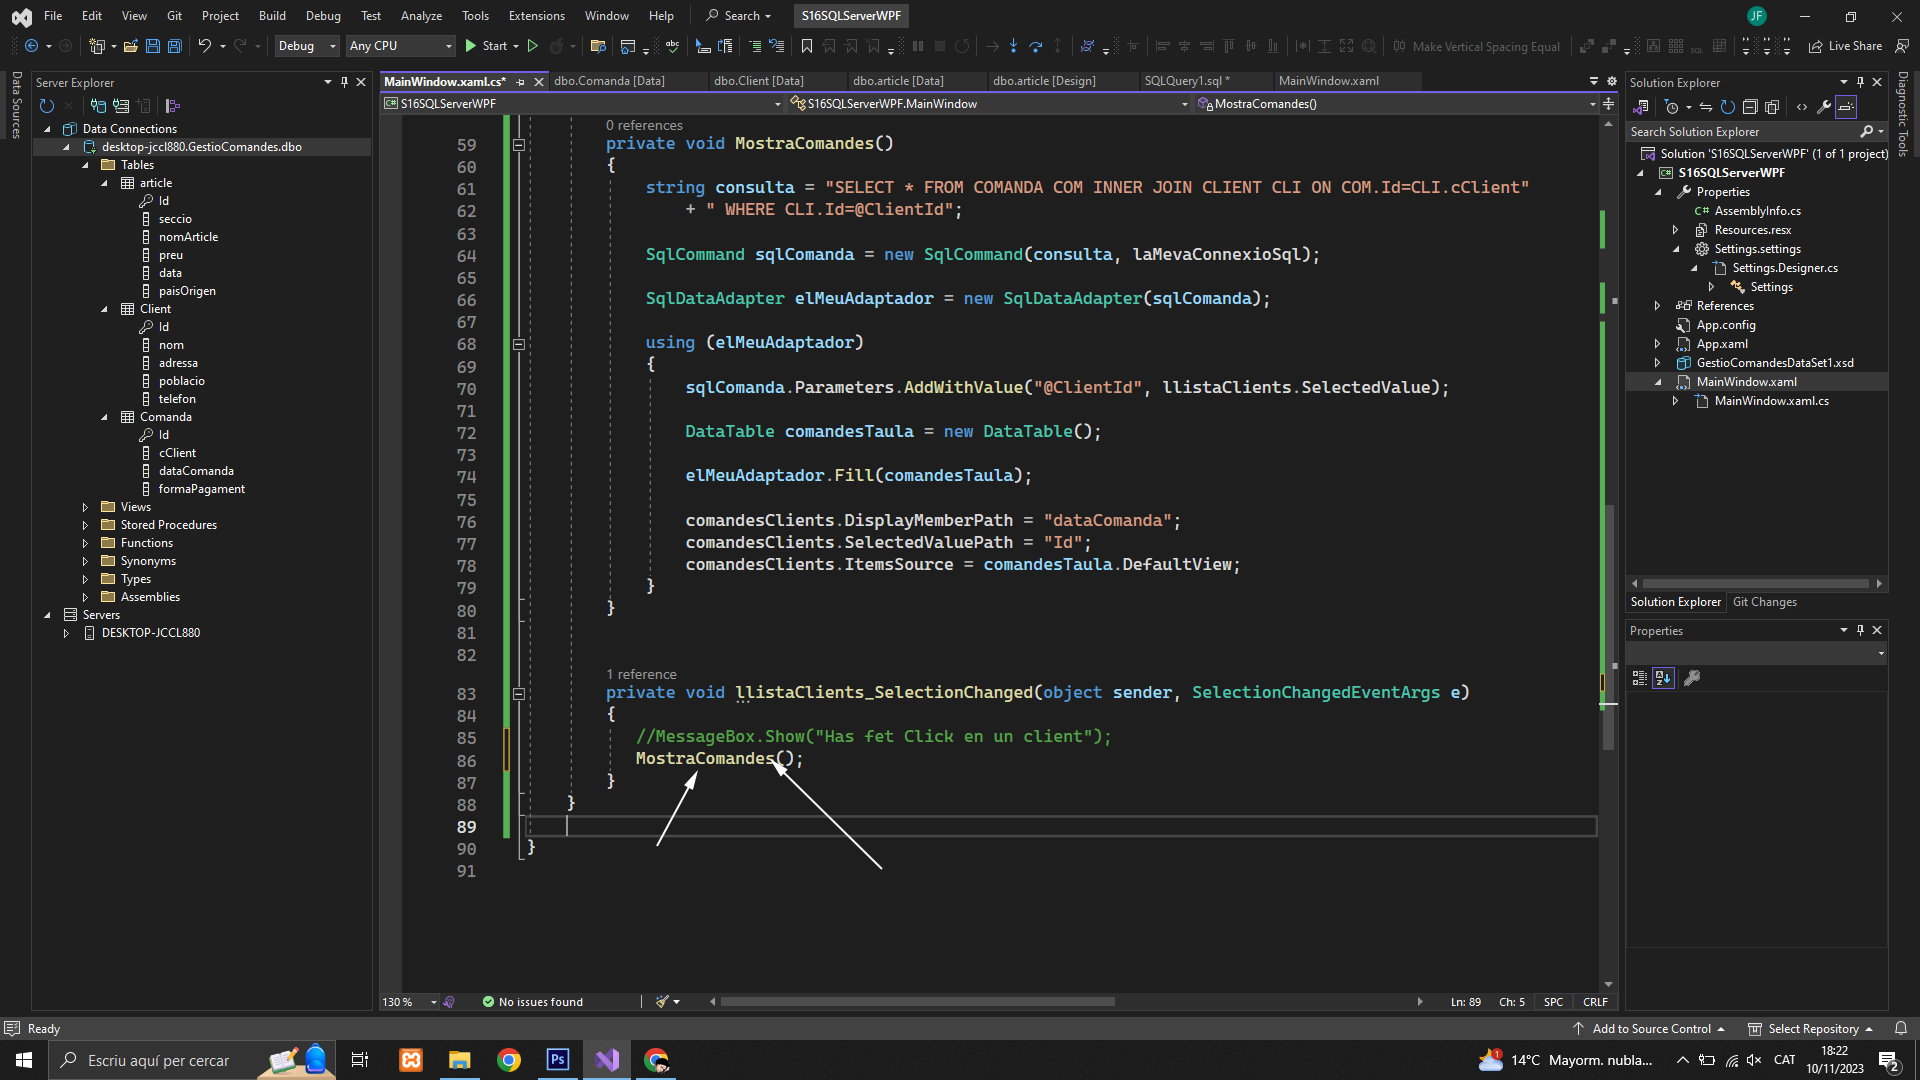
Task: Open Solution Explorer properties wrench icon
Action: (x=1824, y=107)
